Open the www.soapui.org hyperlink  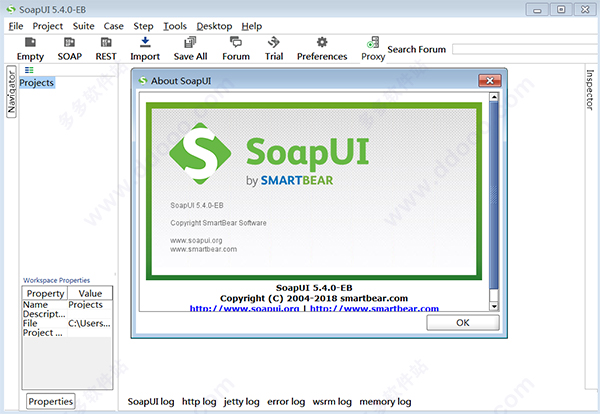click(x=244, y=308)
